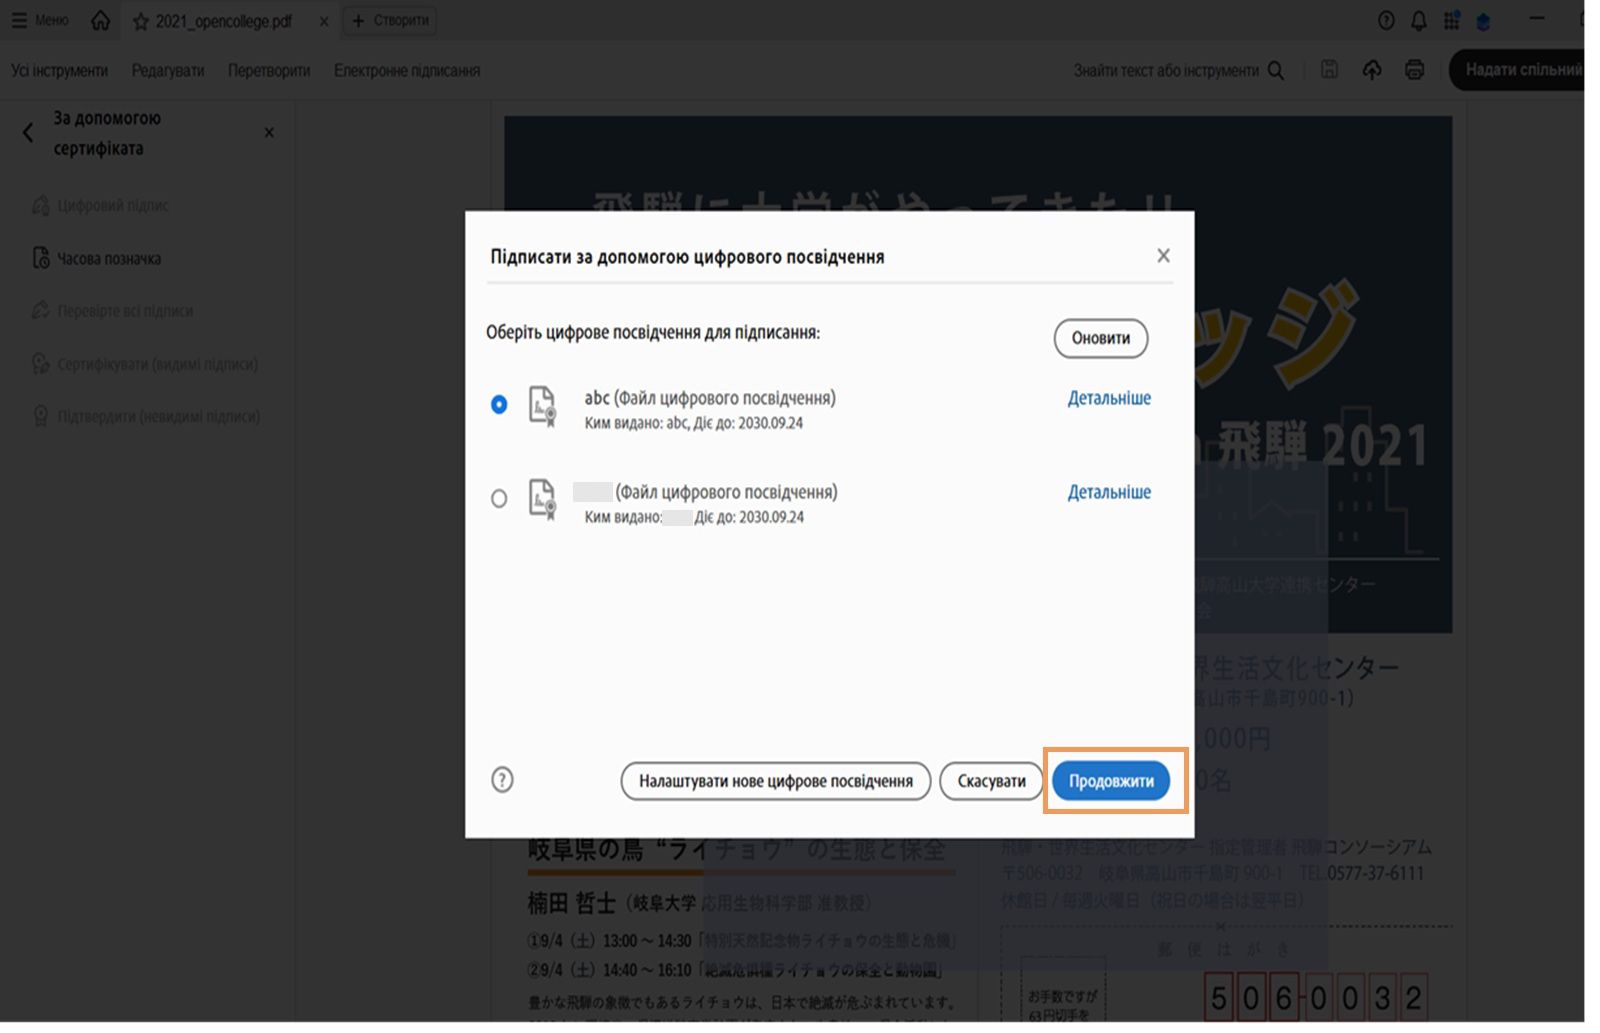Select Цифровий підпис tool
The image size is (1600, 1033).
(x=101, y=205)
